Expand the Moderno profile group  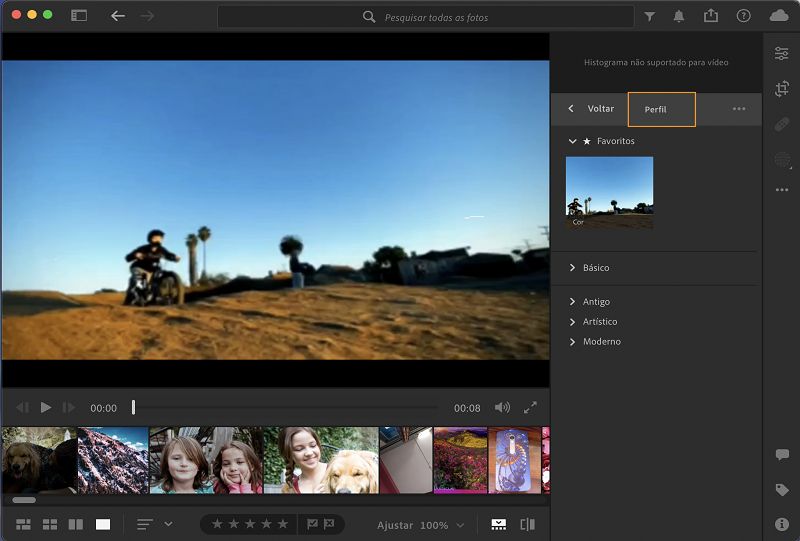tap(572, 341)
